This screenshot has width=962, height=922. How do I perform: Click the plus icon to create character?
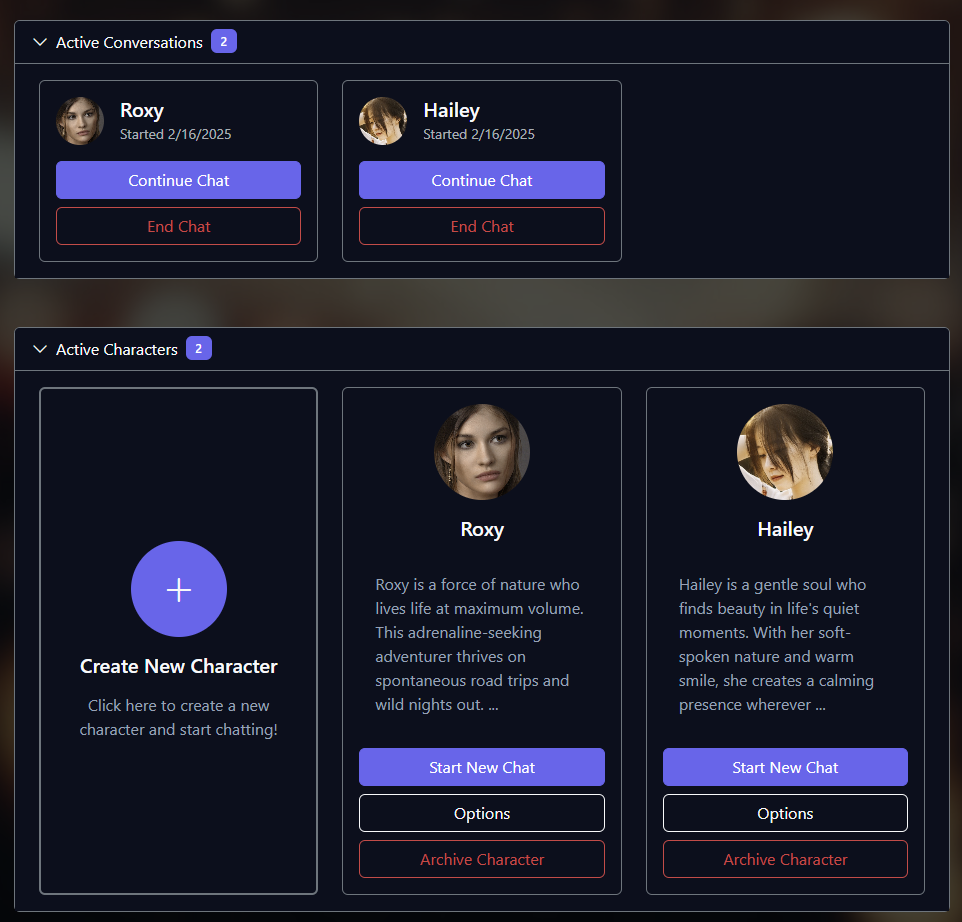[179, 589]
